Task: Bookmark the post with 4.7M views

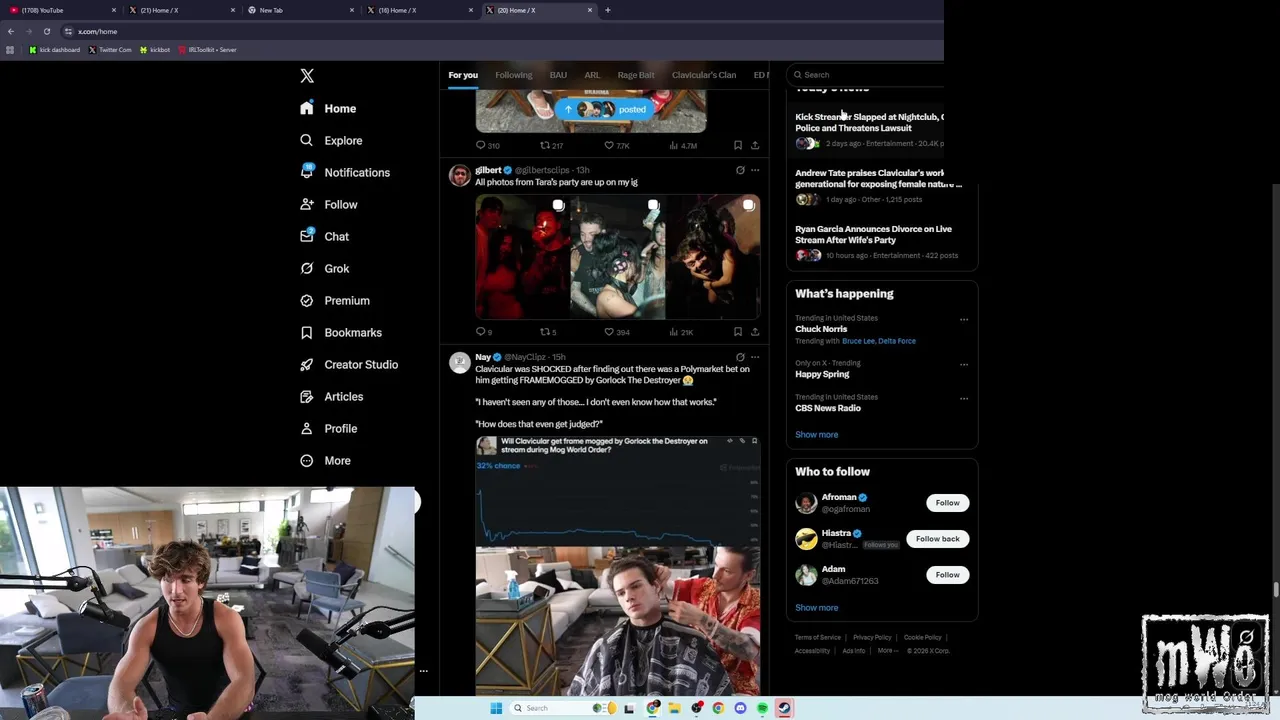Action: [738, 146]
